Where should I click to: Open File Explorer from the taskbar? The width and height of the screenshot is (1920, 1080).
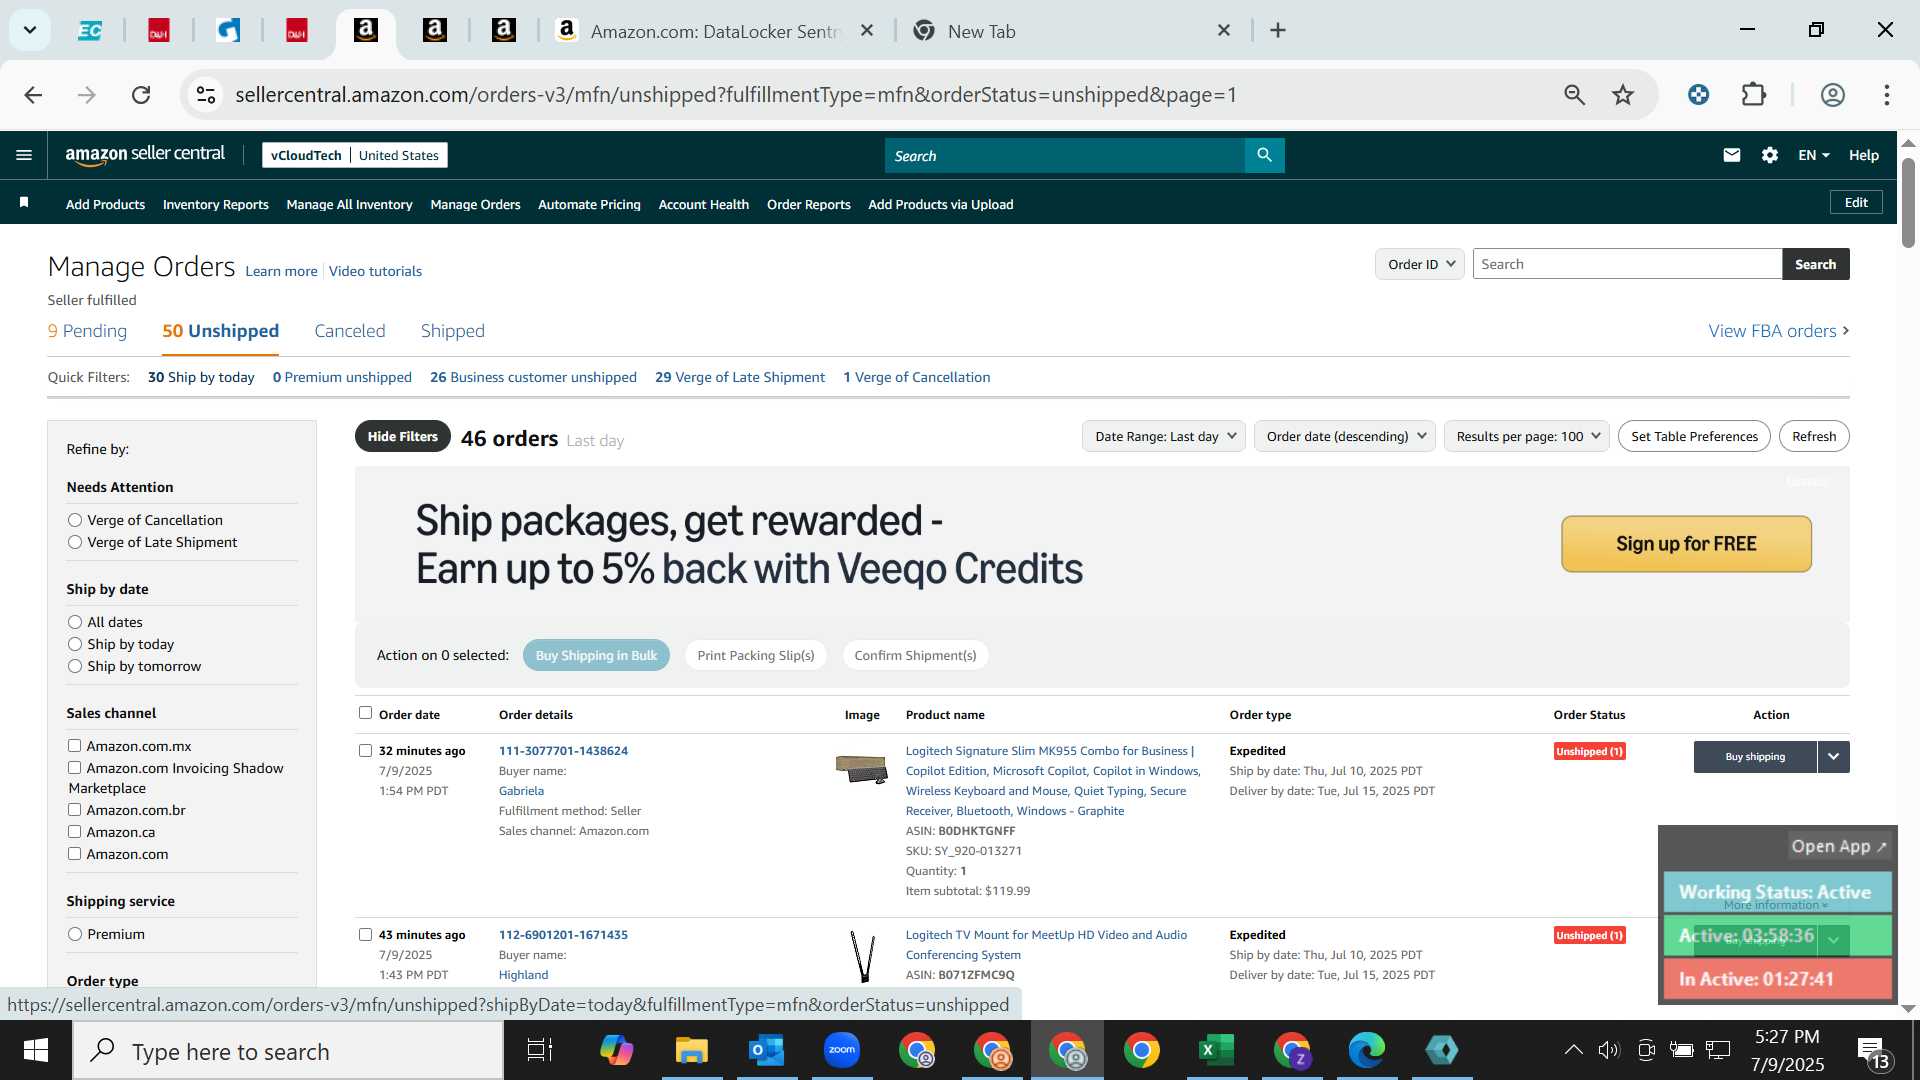click(x=691, y=1050)
